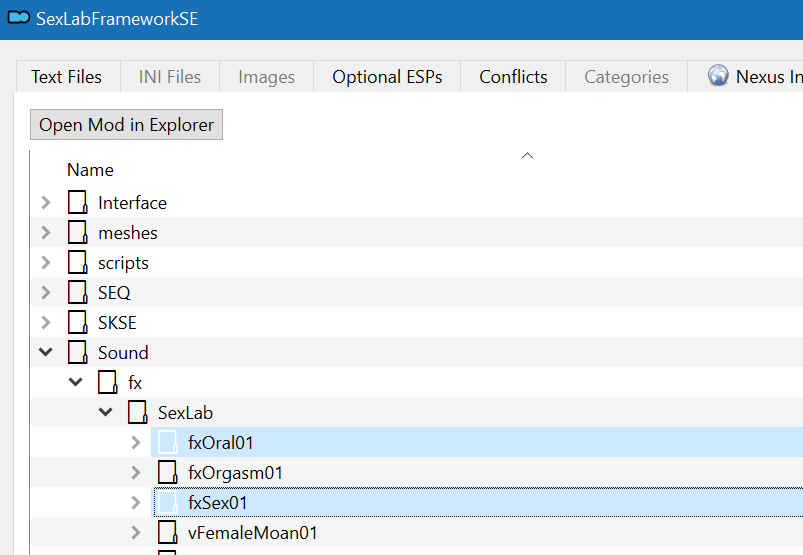Open the Nexus Info tab

(746, 77)
